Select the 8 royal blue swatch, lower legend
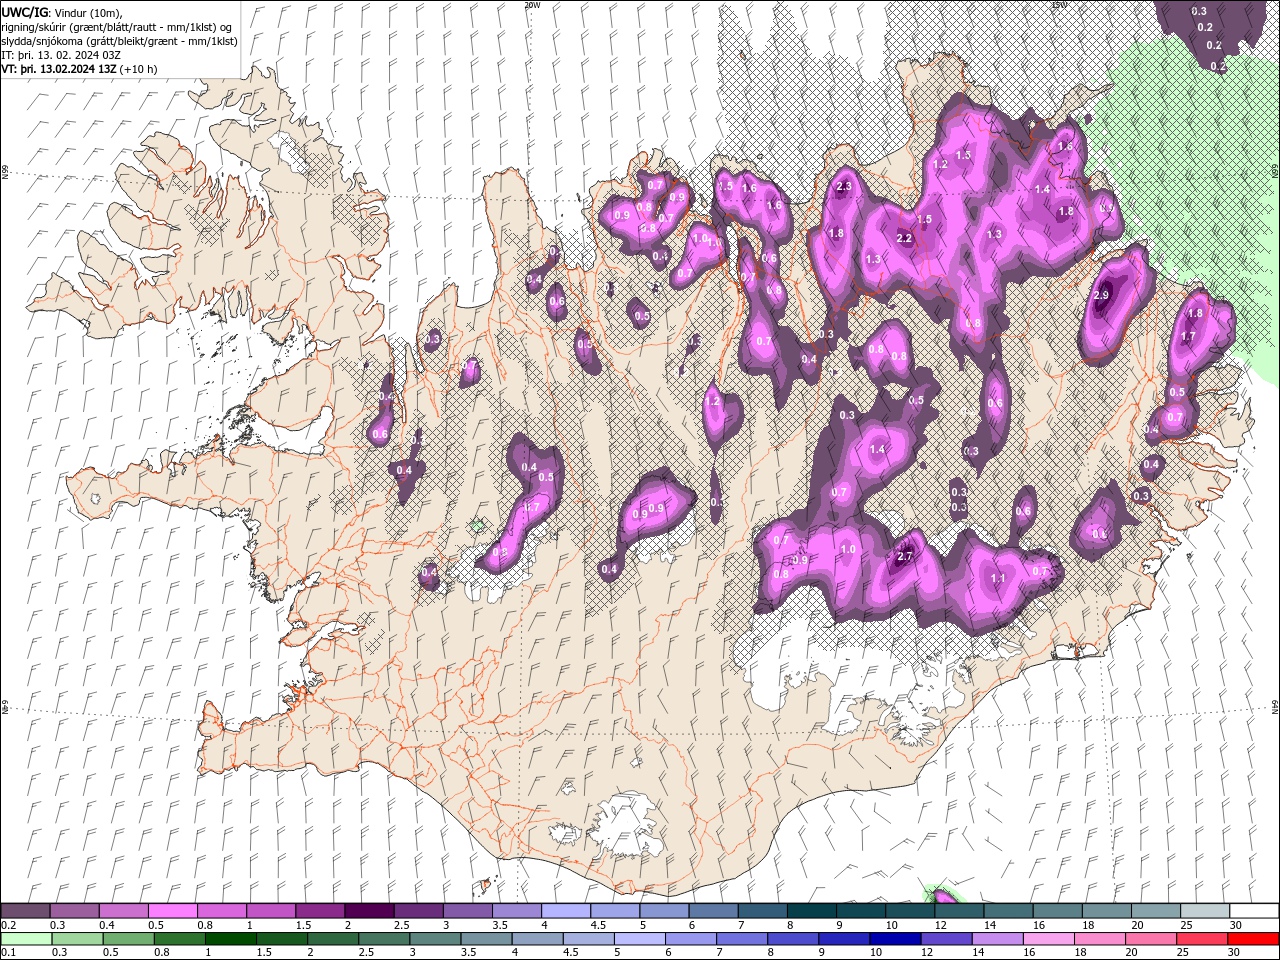This screenshot has height=960, width=1280. [793, 940]
